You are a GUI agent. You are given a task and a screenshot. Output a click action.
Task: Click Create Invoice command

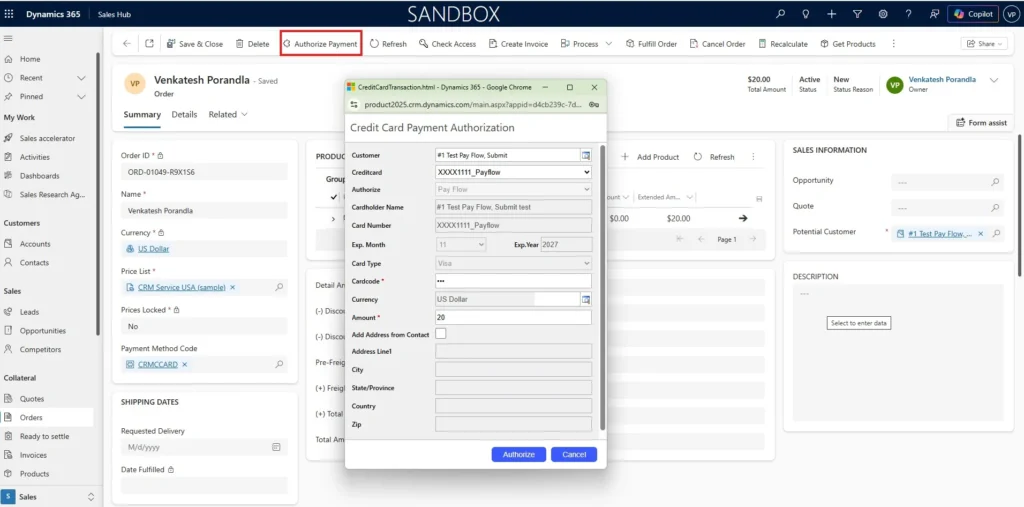point(518,44)
